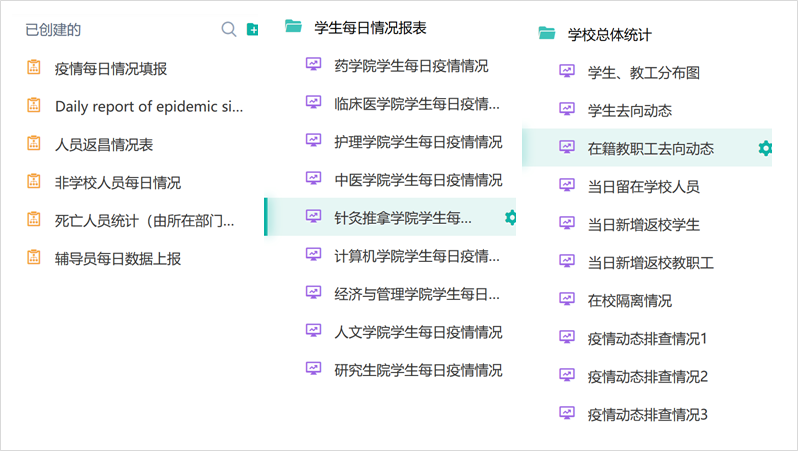Select 计算机学院学生每日疫情 report
This screenshot has width=798, height=451.
click(417, 256)
